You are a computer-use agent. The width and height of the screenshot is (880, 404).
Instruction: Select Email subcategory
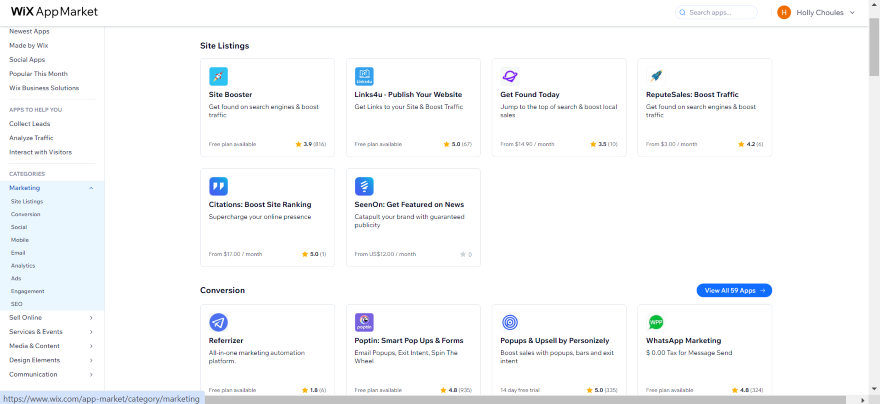(18, 253)
